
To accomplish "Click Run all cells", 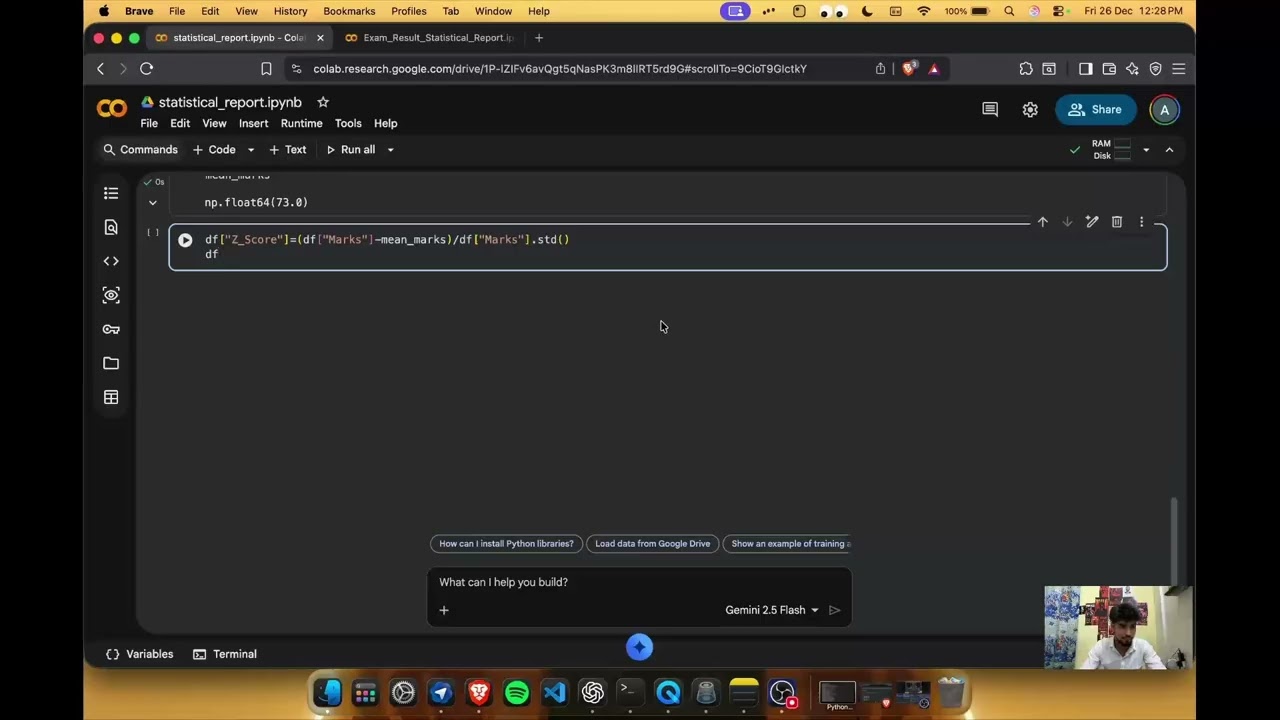I will coord(351,150).
